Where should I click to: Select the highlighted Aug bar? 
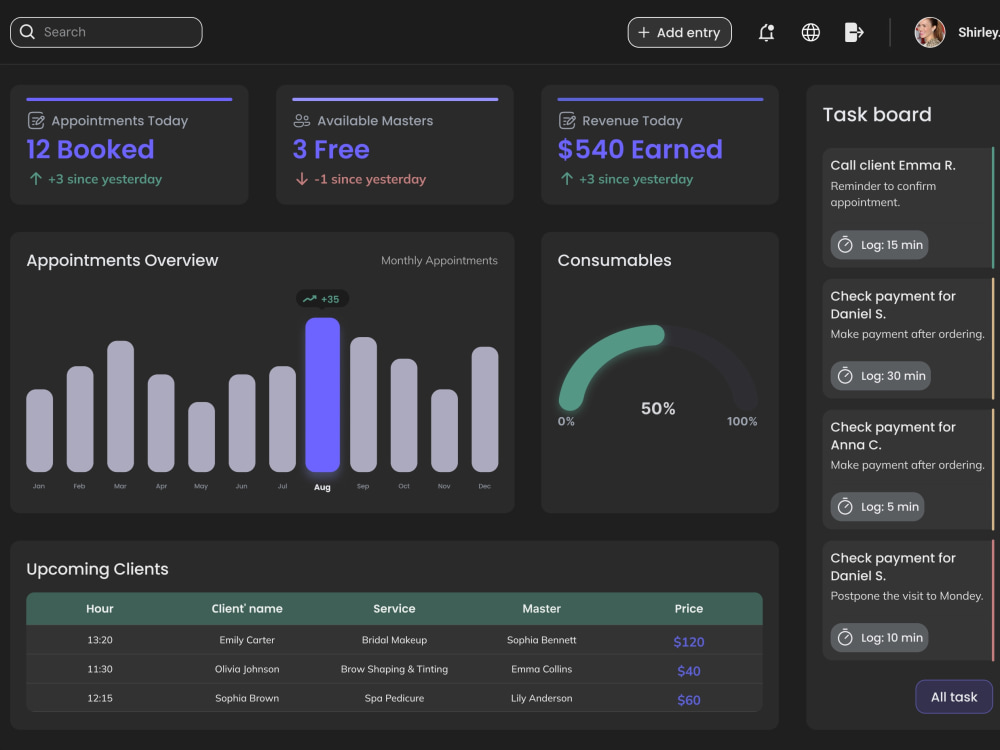pos(322,395)
